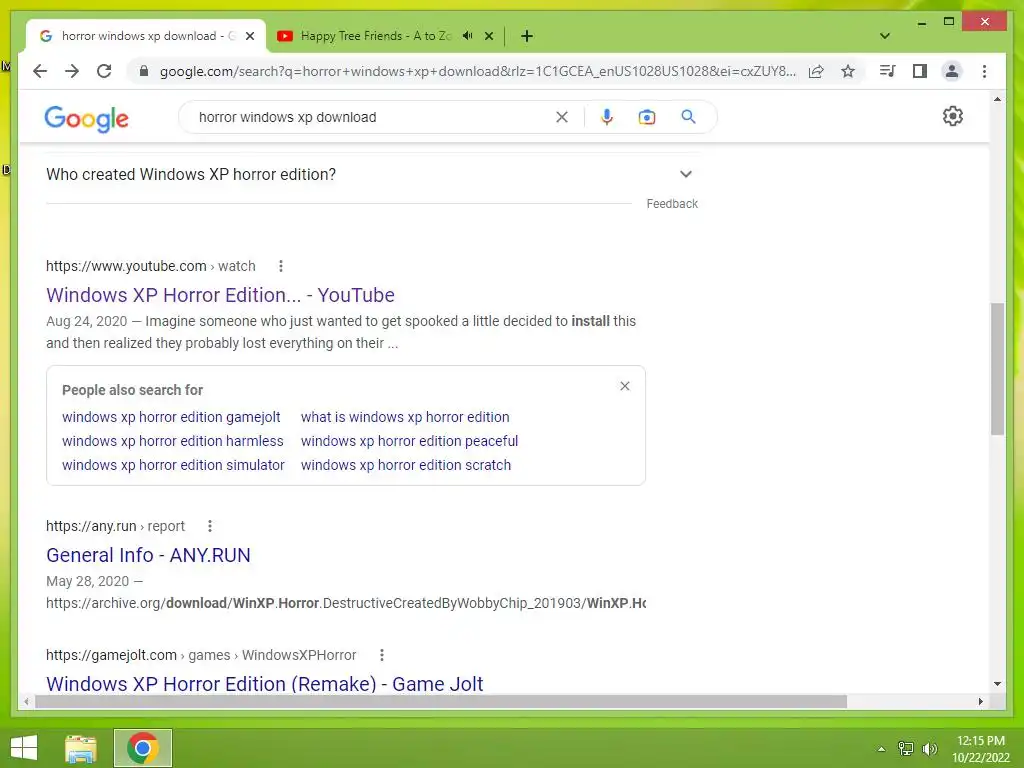1024x768 pixels.
Task: Close the horror windows xp tab
Action: (x=249, y=36)
